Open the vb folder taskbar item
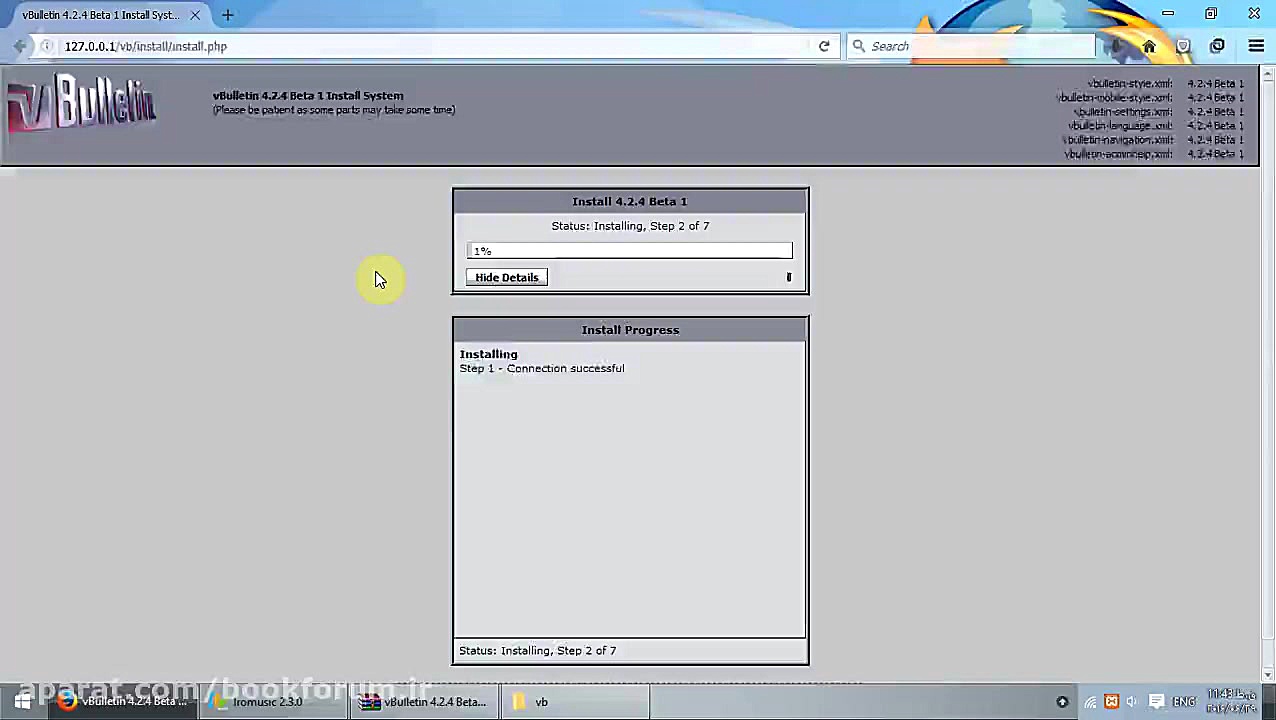 [574, 702]
